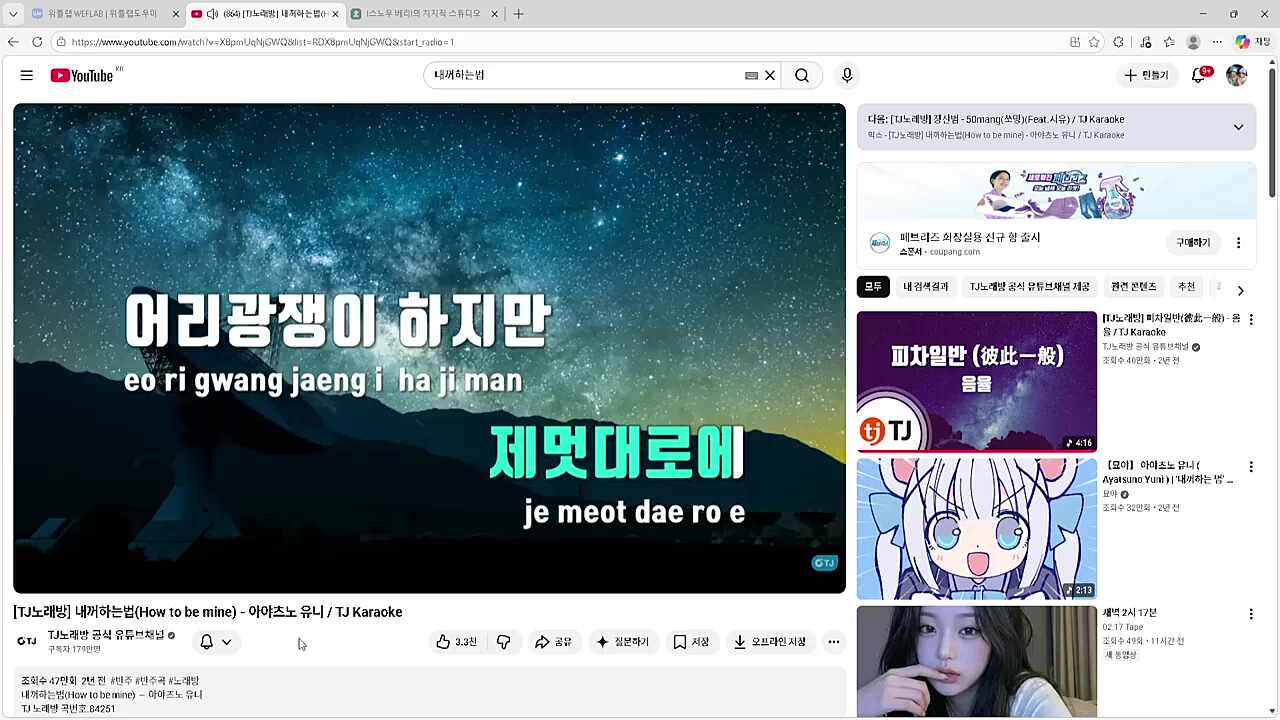
Task: Show more filter chips with the right arrow
Action: (x=1240, y=290)
